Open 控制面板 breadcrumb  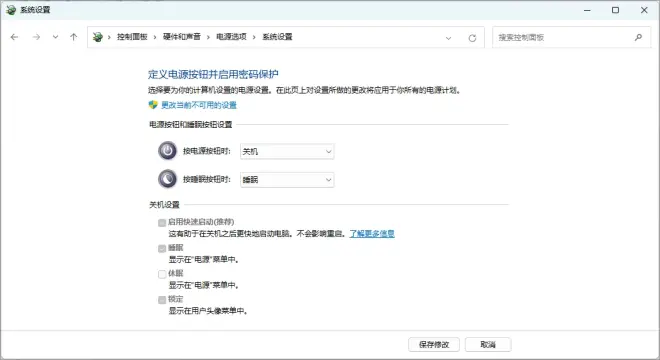pos(132,37)
